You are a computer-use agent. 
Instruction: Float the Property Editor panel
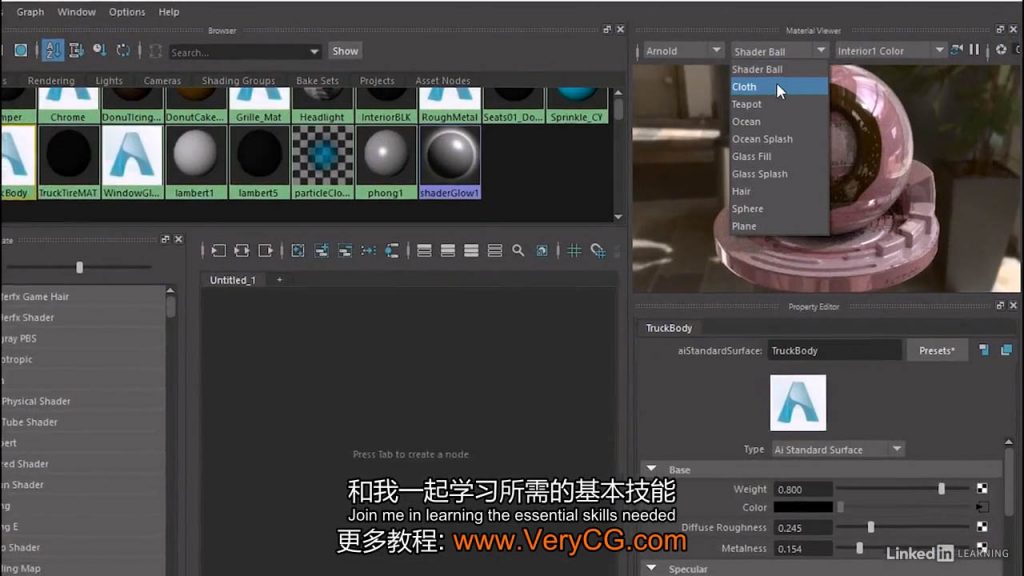tap(1000, 306)
